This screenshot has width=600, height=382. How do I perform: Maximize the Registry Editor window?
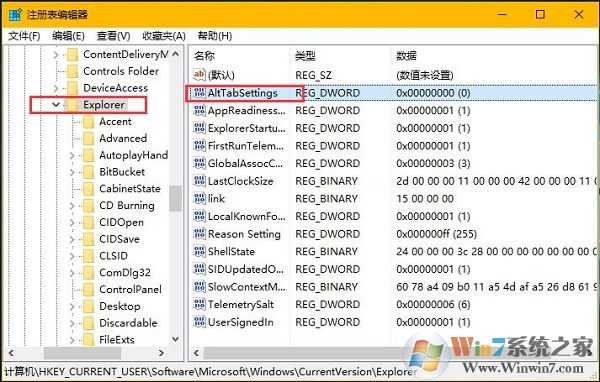coord(540,15)
